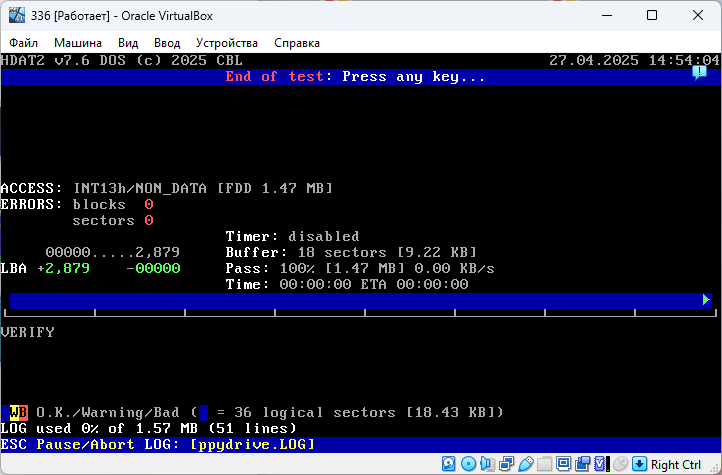Click the Right Ctrl host key label

click(676, 464)
